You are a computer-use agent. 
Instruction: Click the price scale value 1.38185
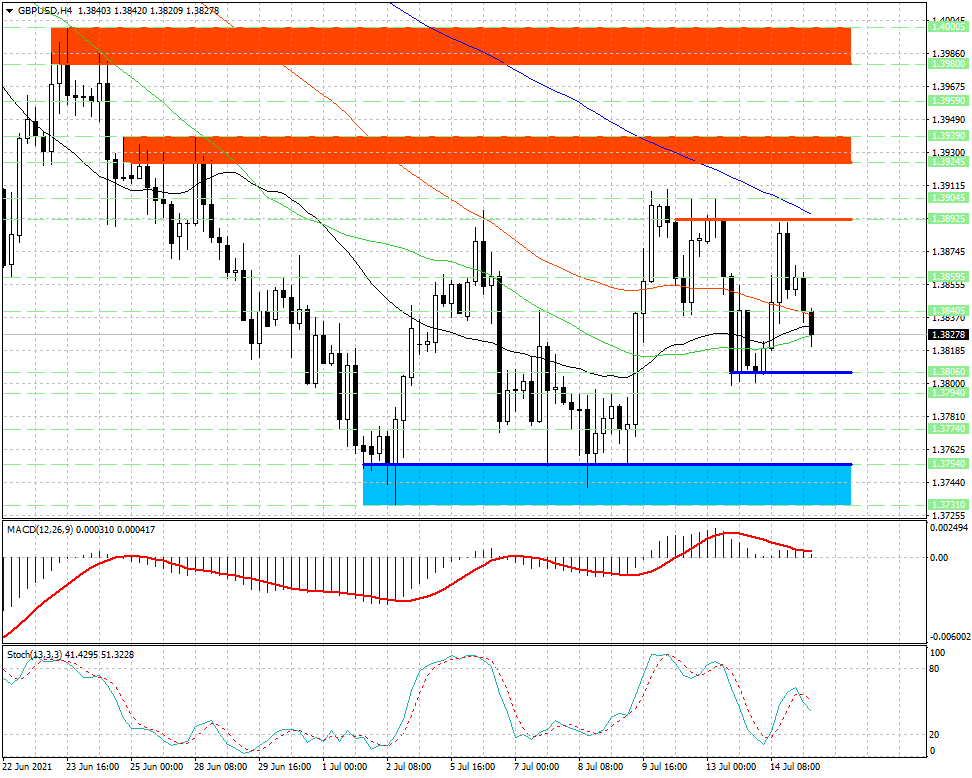pos(948,351)
